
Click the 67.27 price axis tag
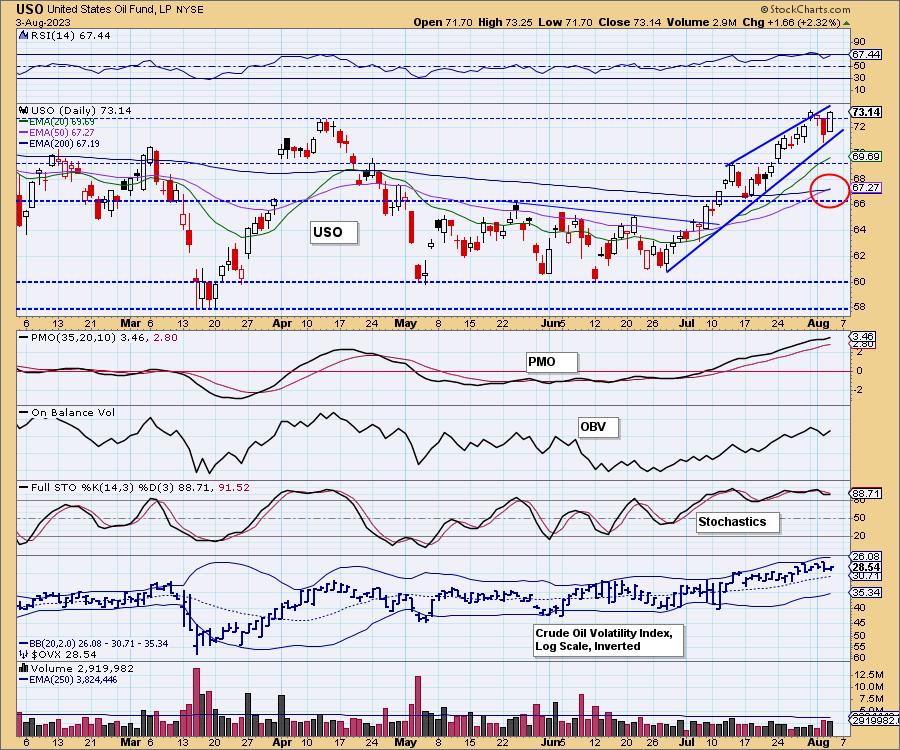pos(866,188)
